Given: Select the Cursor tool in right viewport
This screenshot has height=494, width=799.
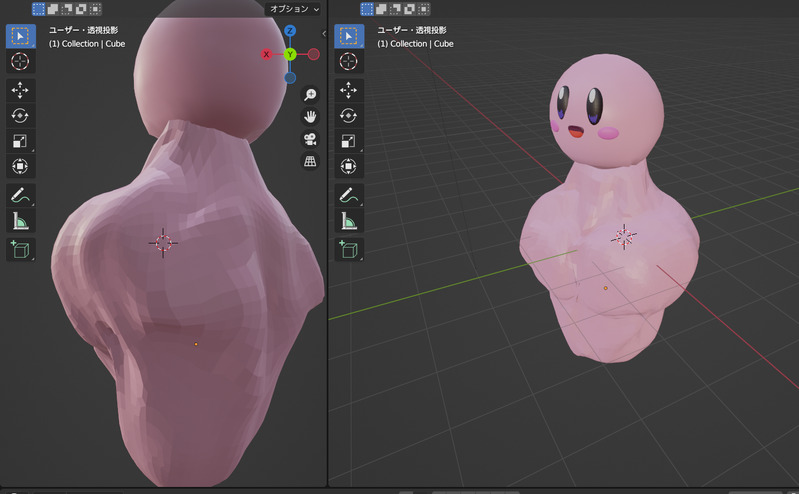Looking at the screenshot, I should pos(349,61).
